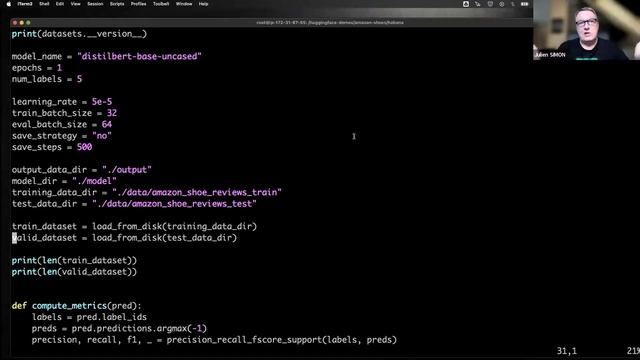Click the 'print(len(train_dataset))' line
Viewport: 640px width, 360px height.
click(x=74, y=260)
